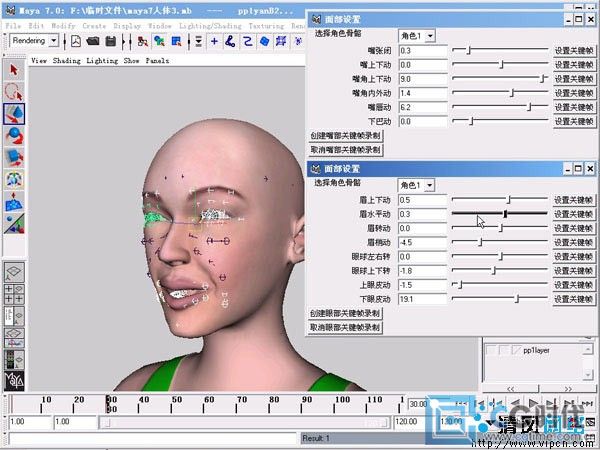
Task: Click the 下眼皮动 value field 19.1
Action: click(x=422, y=299)
